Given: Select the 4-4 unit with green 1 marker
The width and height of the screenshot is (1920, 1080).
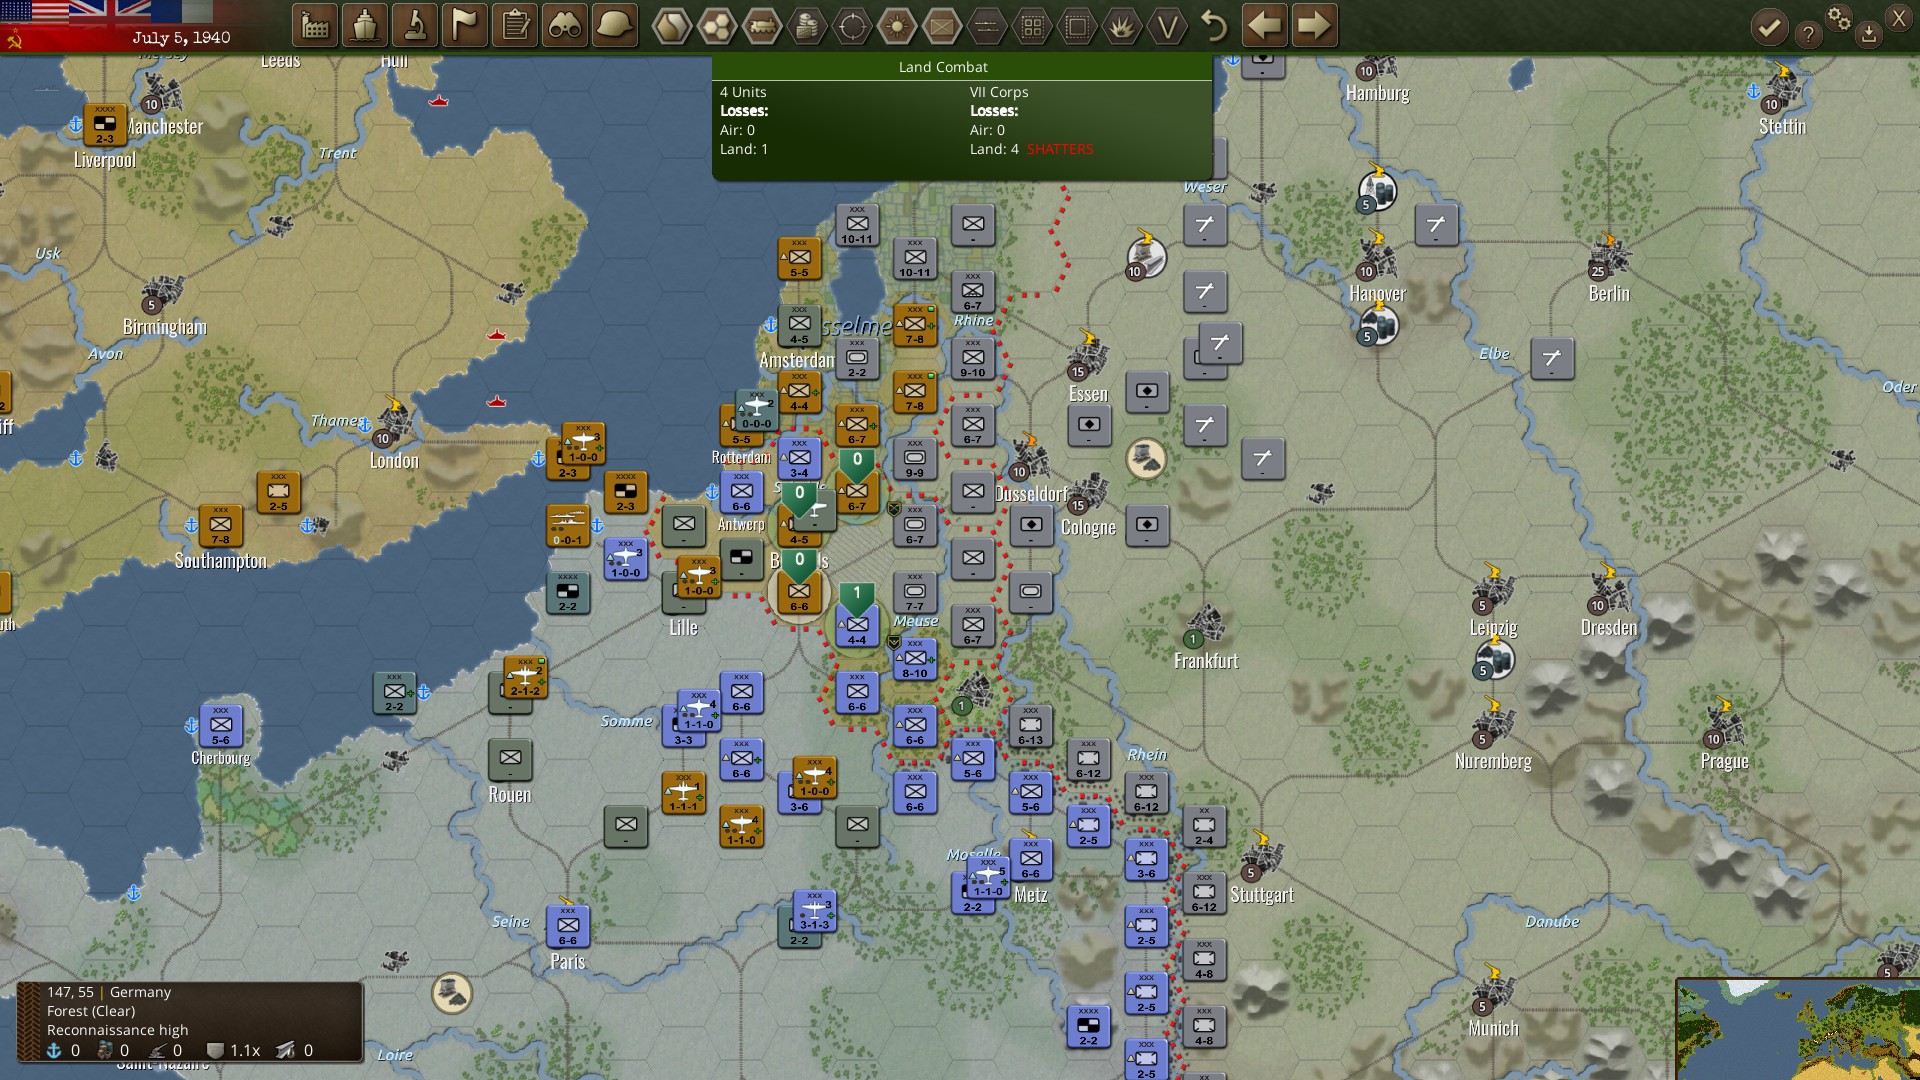Looking at the screenshot, I should click(857, 625).
